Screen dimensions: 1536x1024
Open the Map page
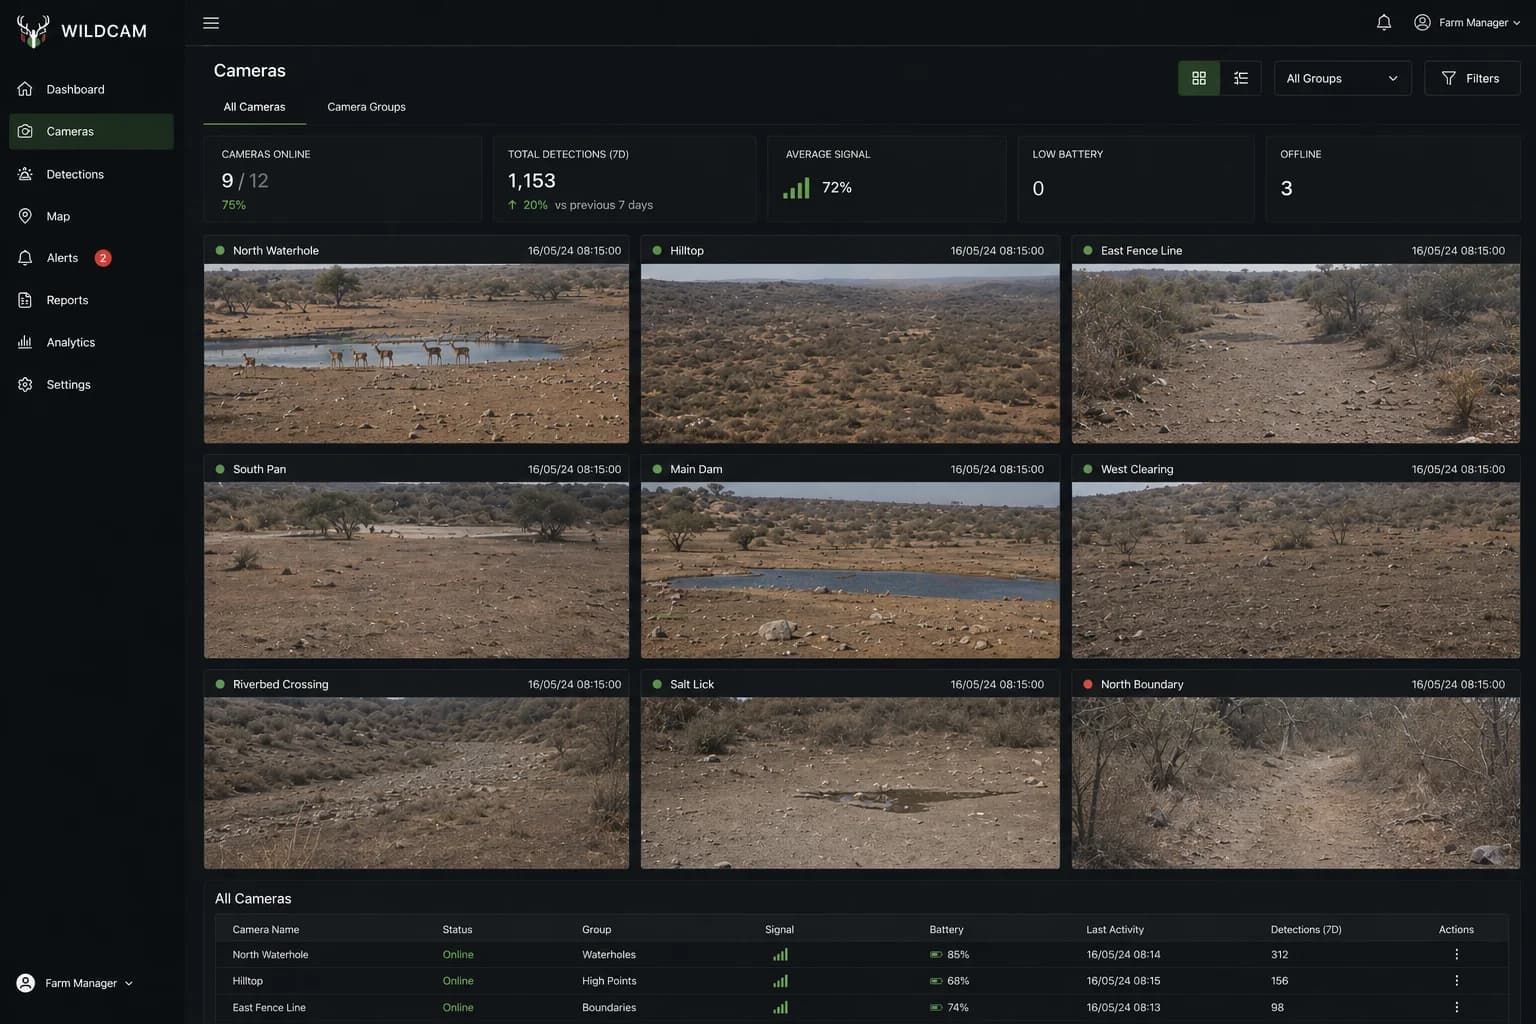pos(91,216)
